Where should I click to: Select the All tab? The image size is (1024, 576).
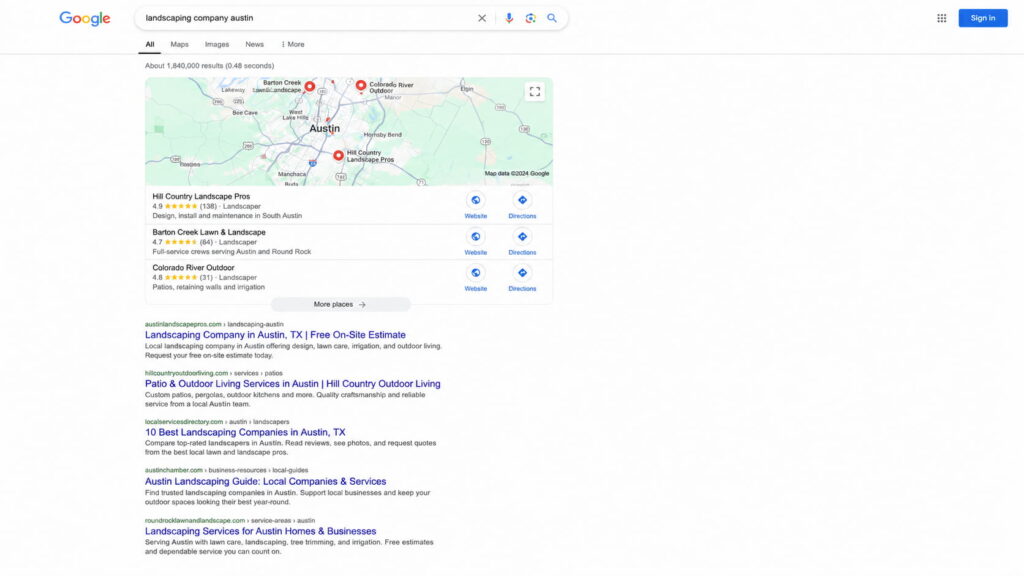pos(150,44)
